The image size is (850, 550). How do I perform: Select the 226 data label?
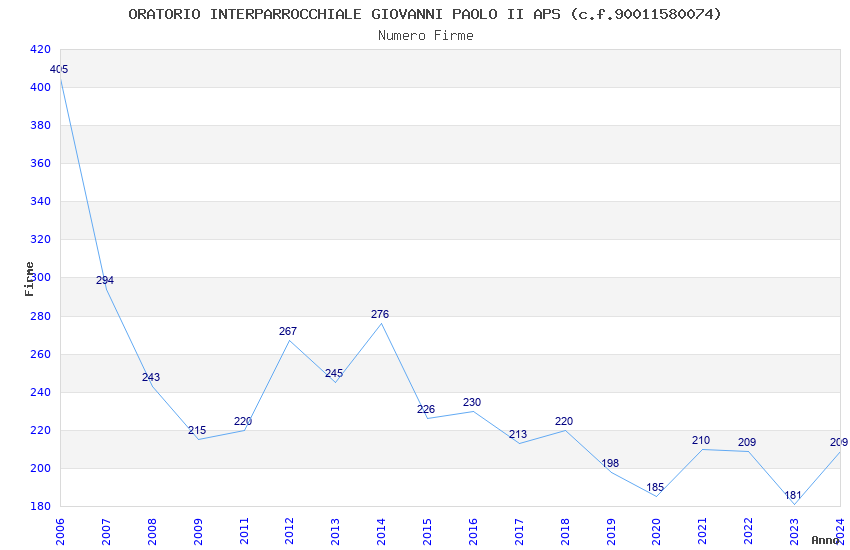(426, 409)
